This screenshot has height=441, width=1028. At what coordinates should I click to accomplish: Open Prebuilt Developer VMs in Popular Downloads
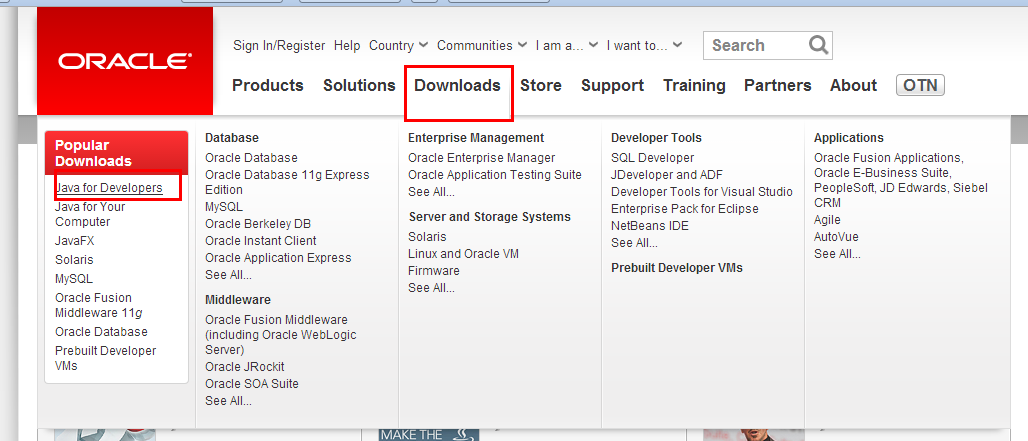point(106,358)
